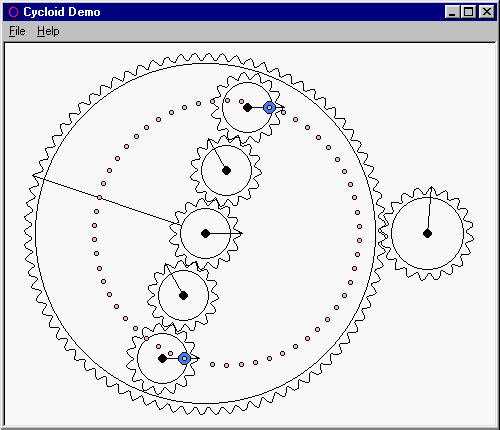Click the pink dot where the long arm crosses the dotted path

coord(99,197)
